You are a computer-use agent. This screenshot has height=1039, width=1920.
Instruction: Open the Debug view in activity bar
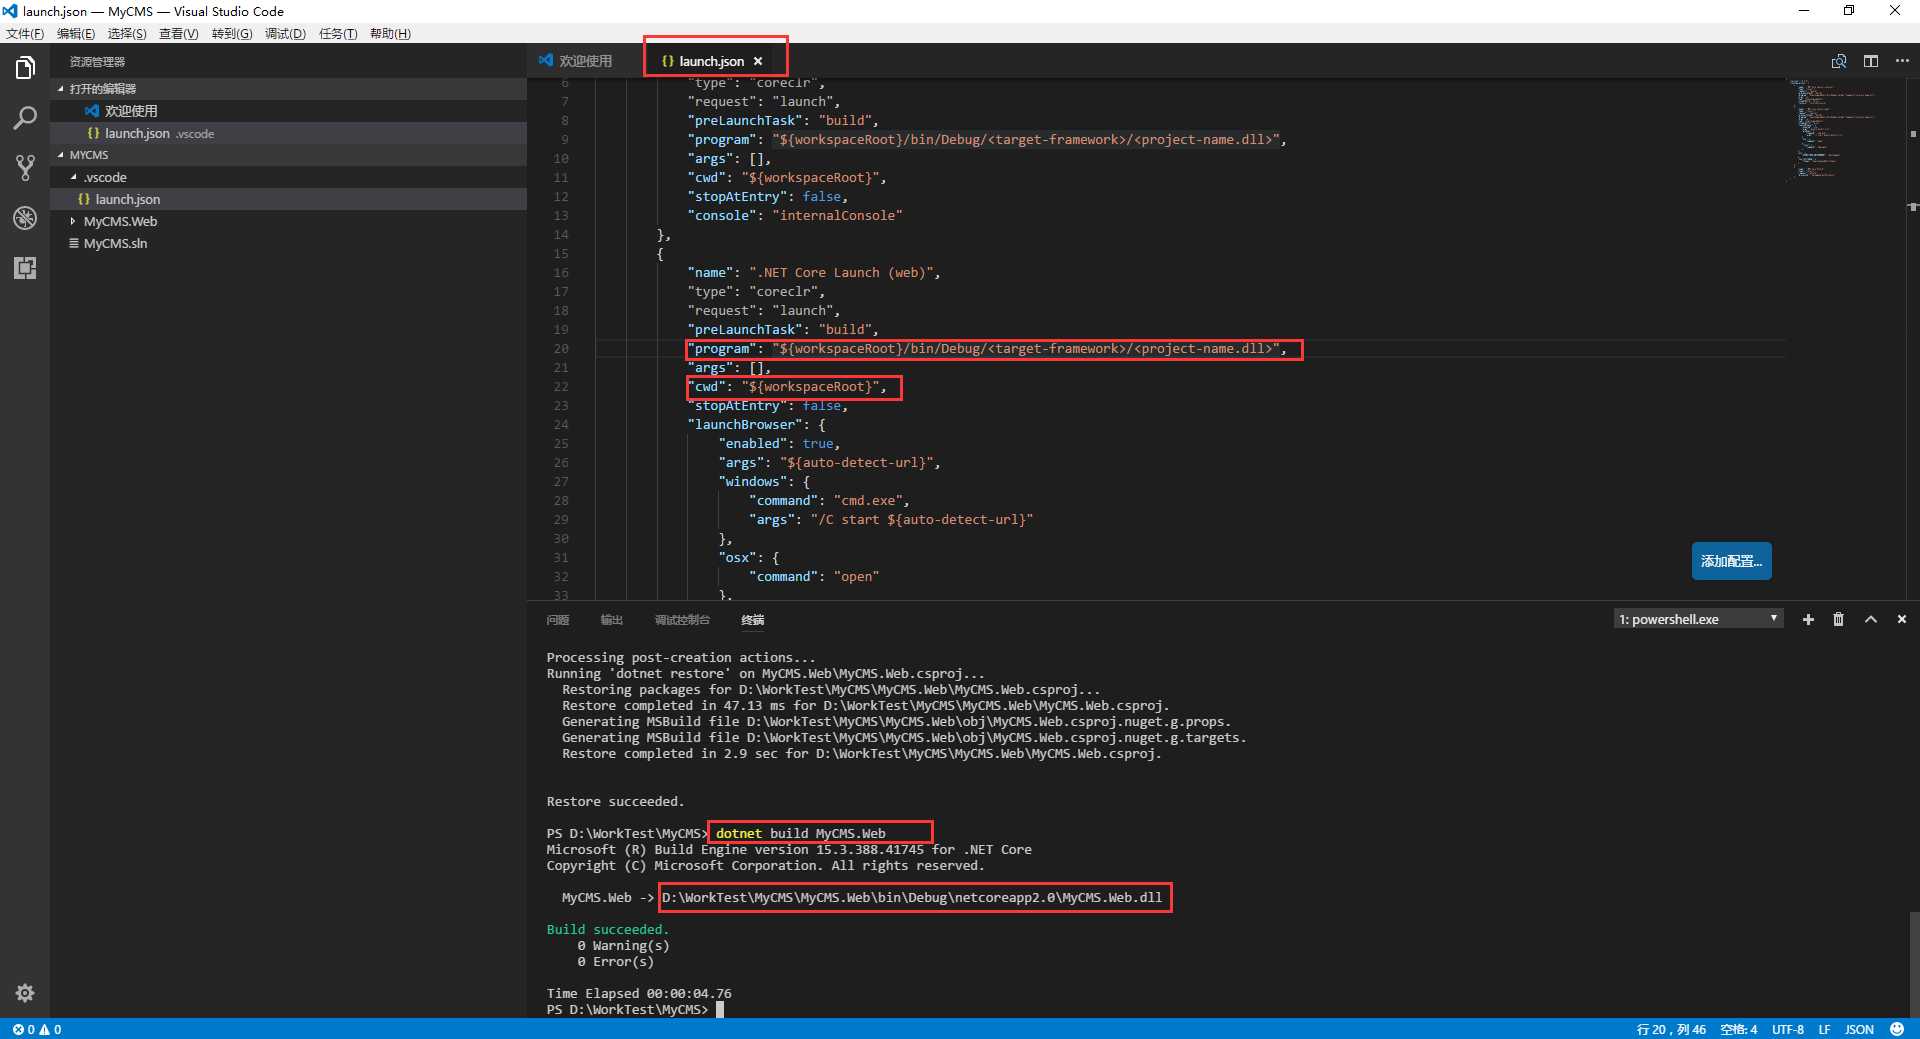pos(25,218)
